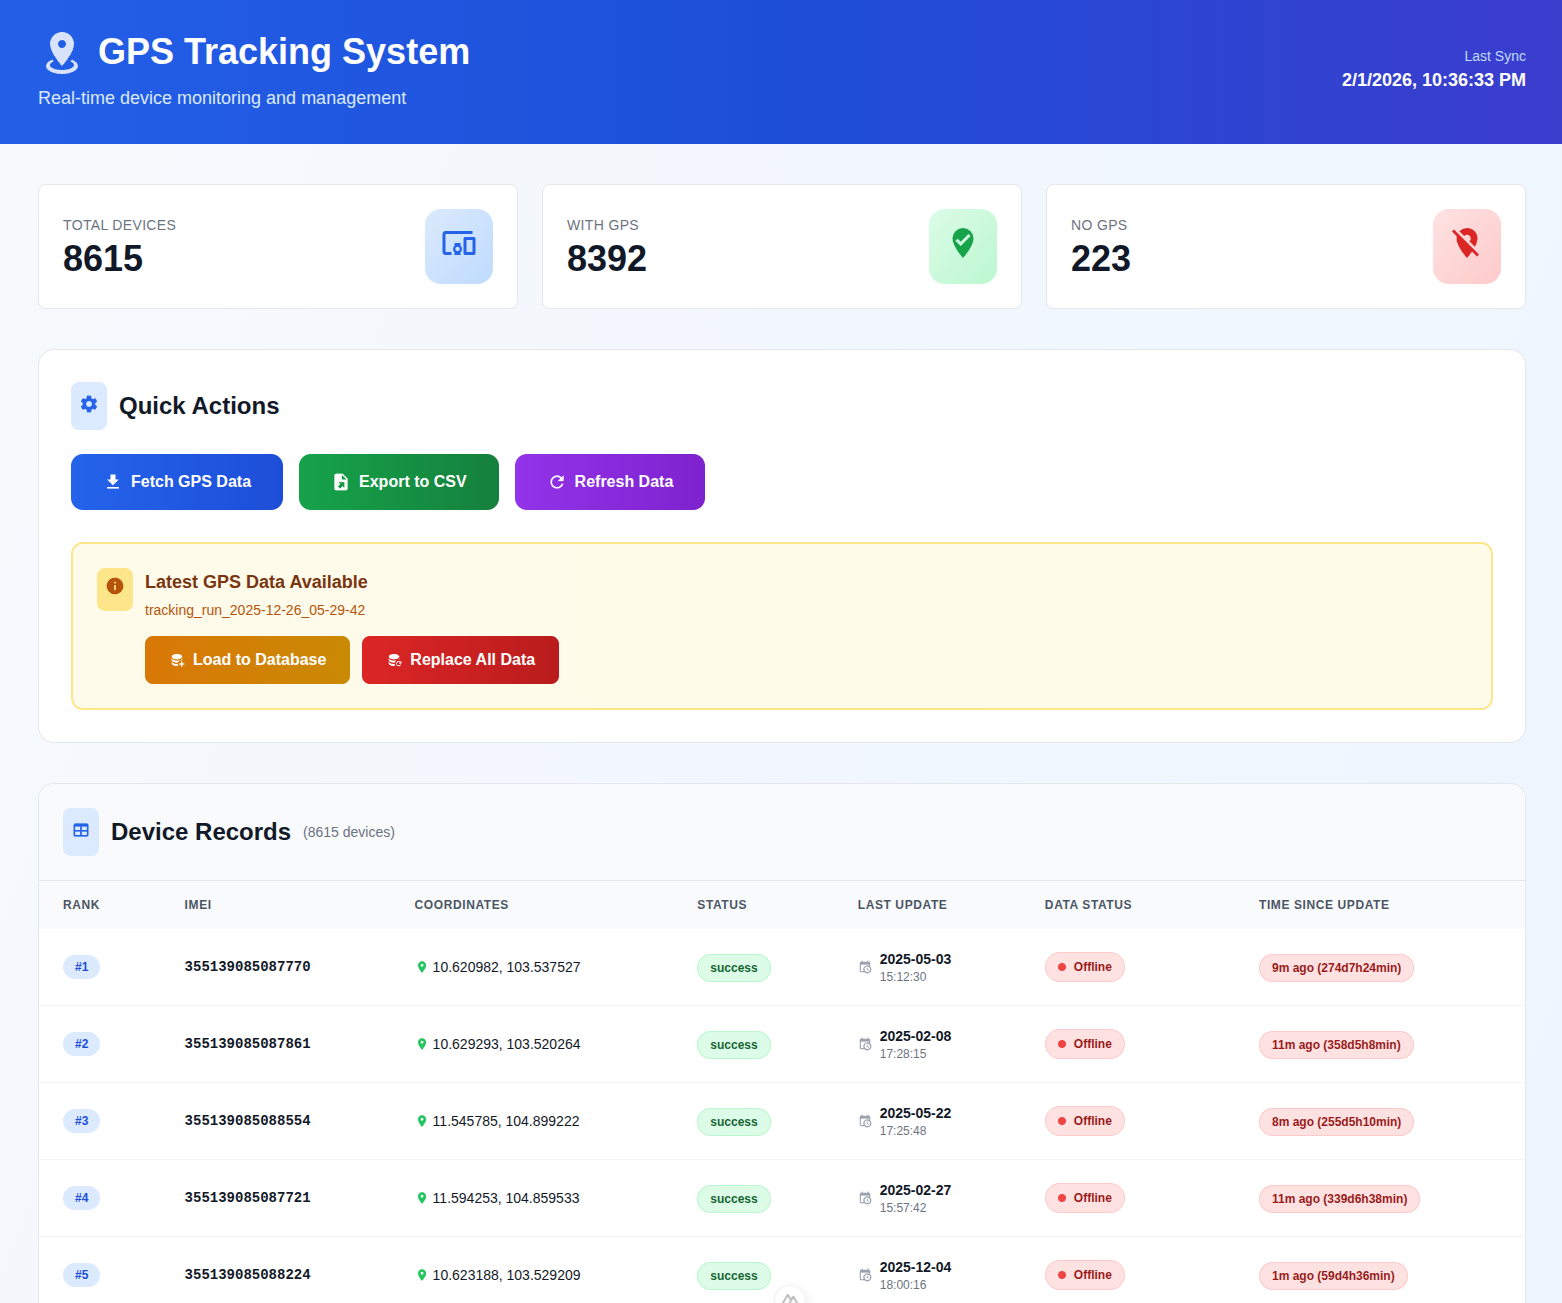Viewport: 1562px width, 1303px height.
Task: Click the red no-GPS icon
Action: click(1466, 246)
